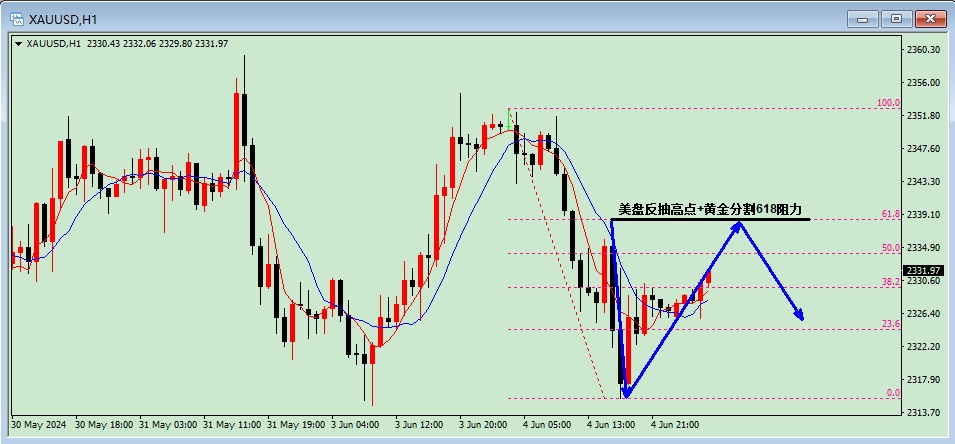The image size is (955, 444).
Task: Click the 31 May 19:00 time label
Action: [296, 424]
